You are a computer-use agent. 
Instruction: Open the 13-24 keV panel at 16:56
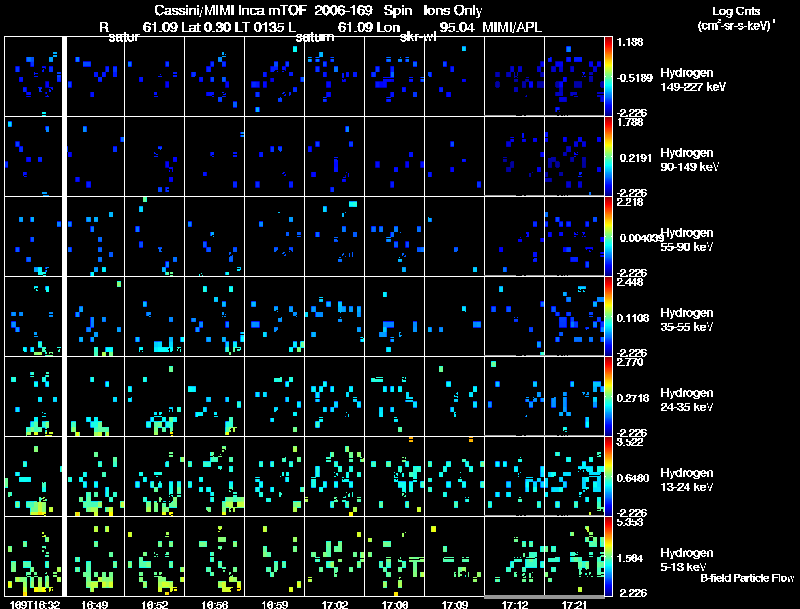(215, 476)
